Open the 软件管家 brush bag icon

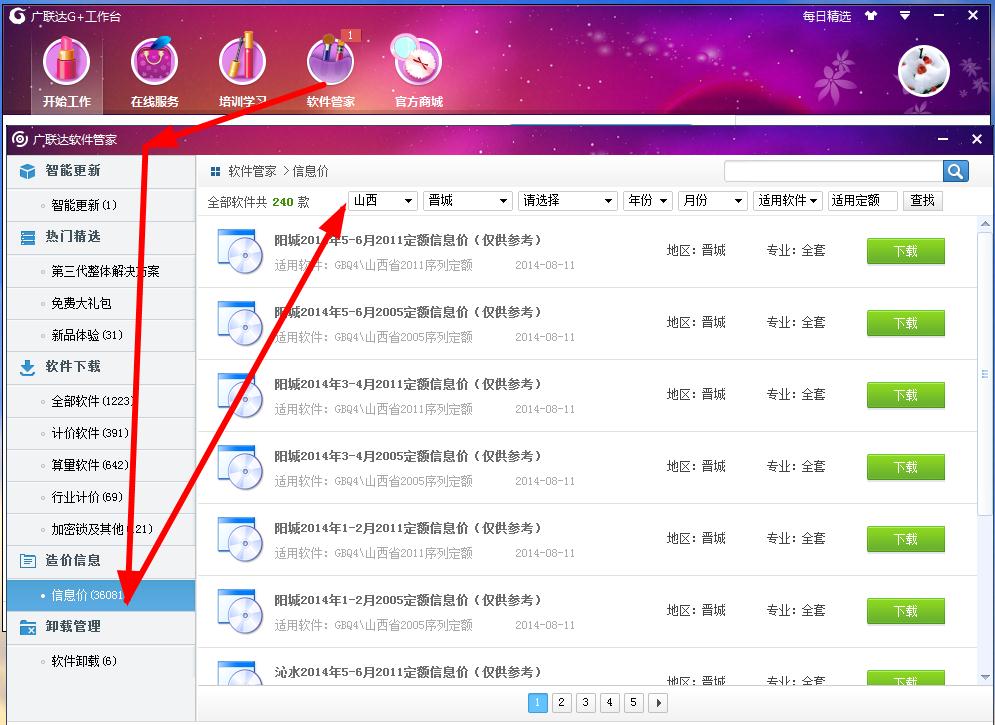[330, 62]
